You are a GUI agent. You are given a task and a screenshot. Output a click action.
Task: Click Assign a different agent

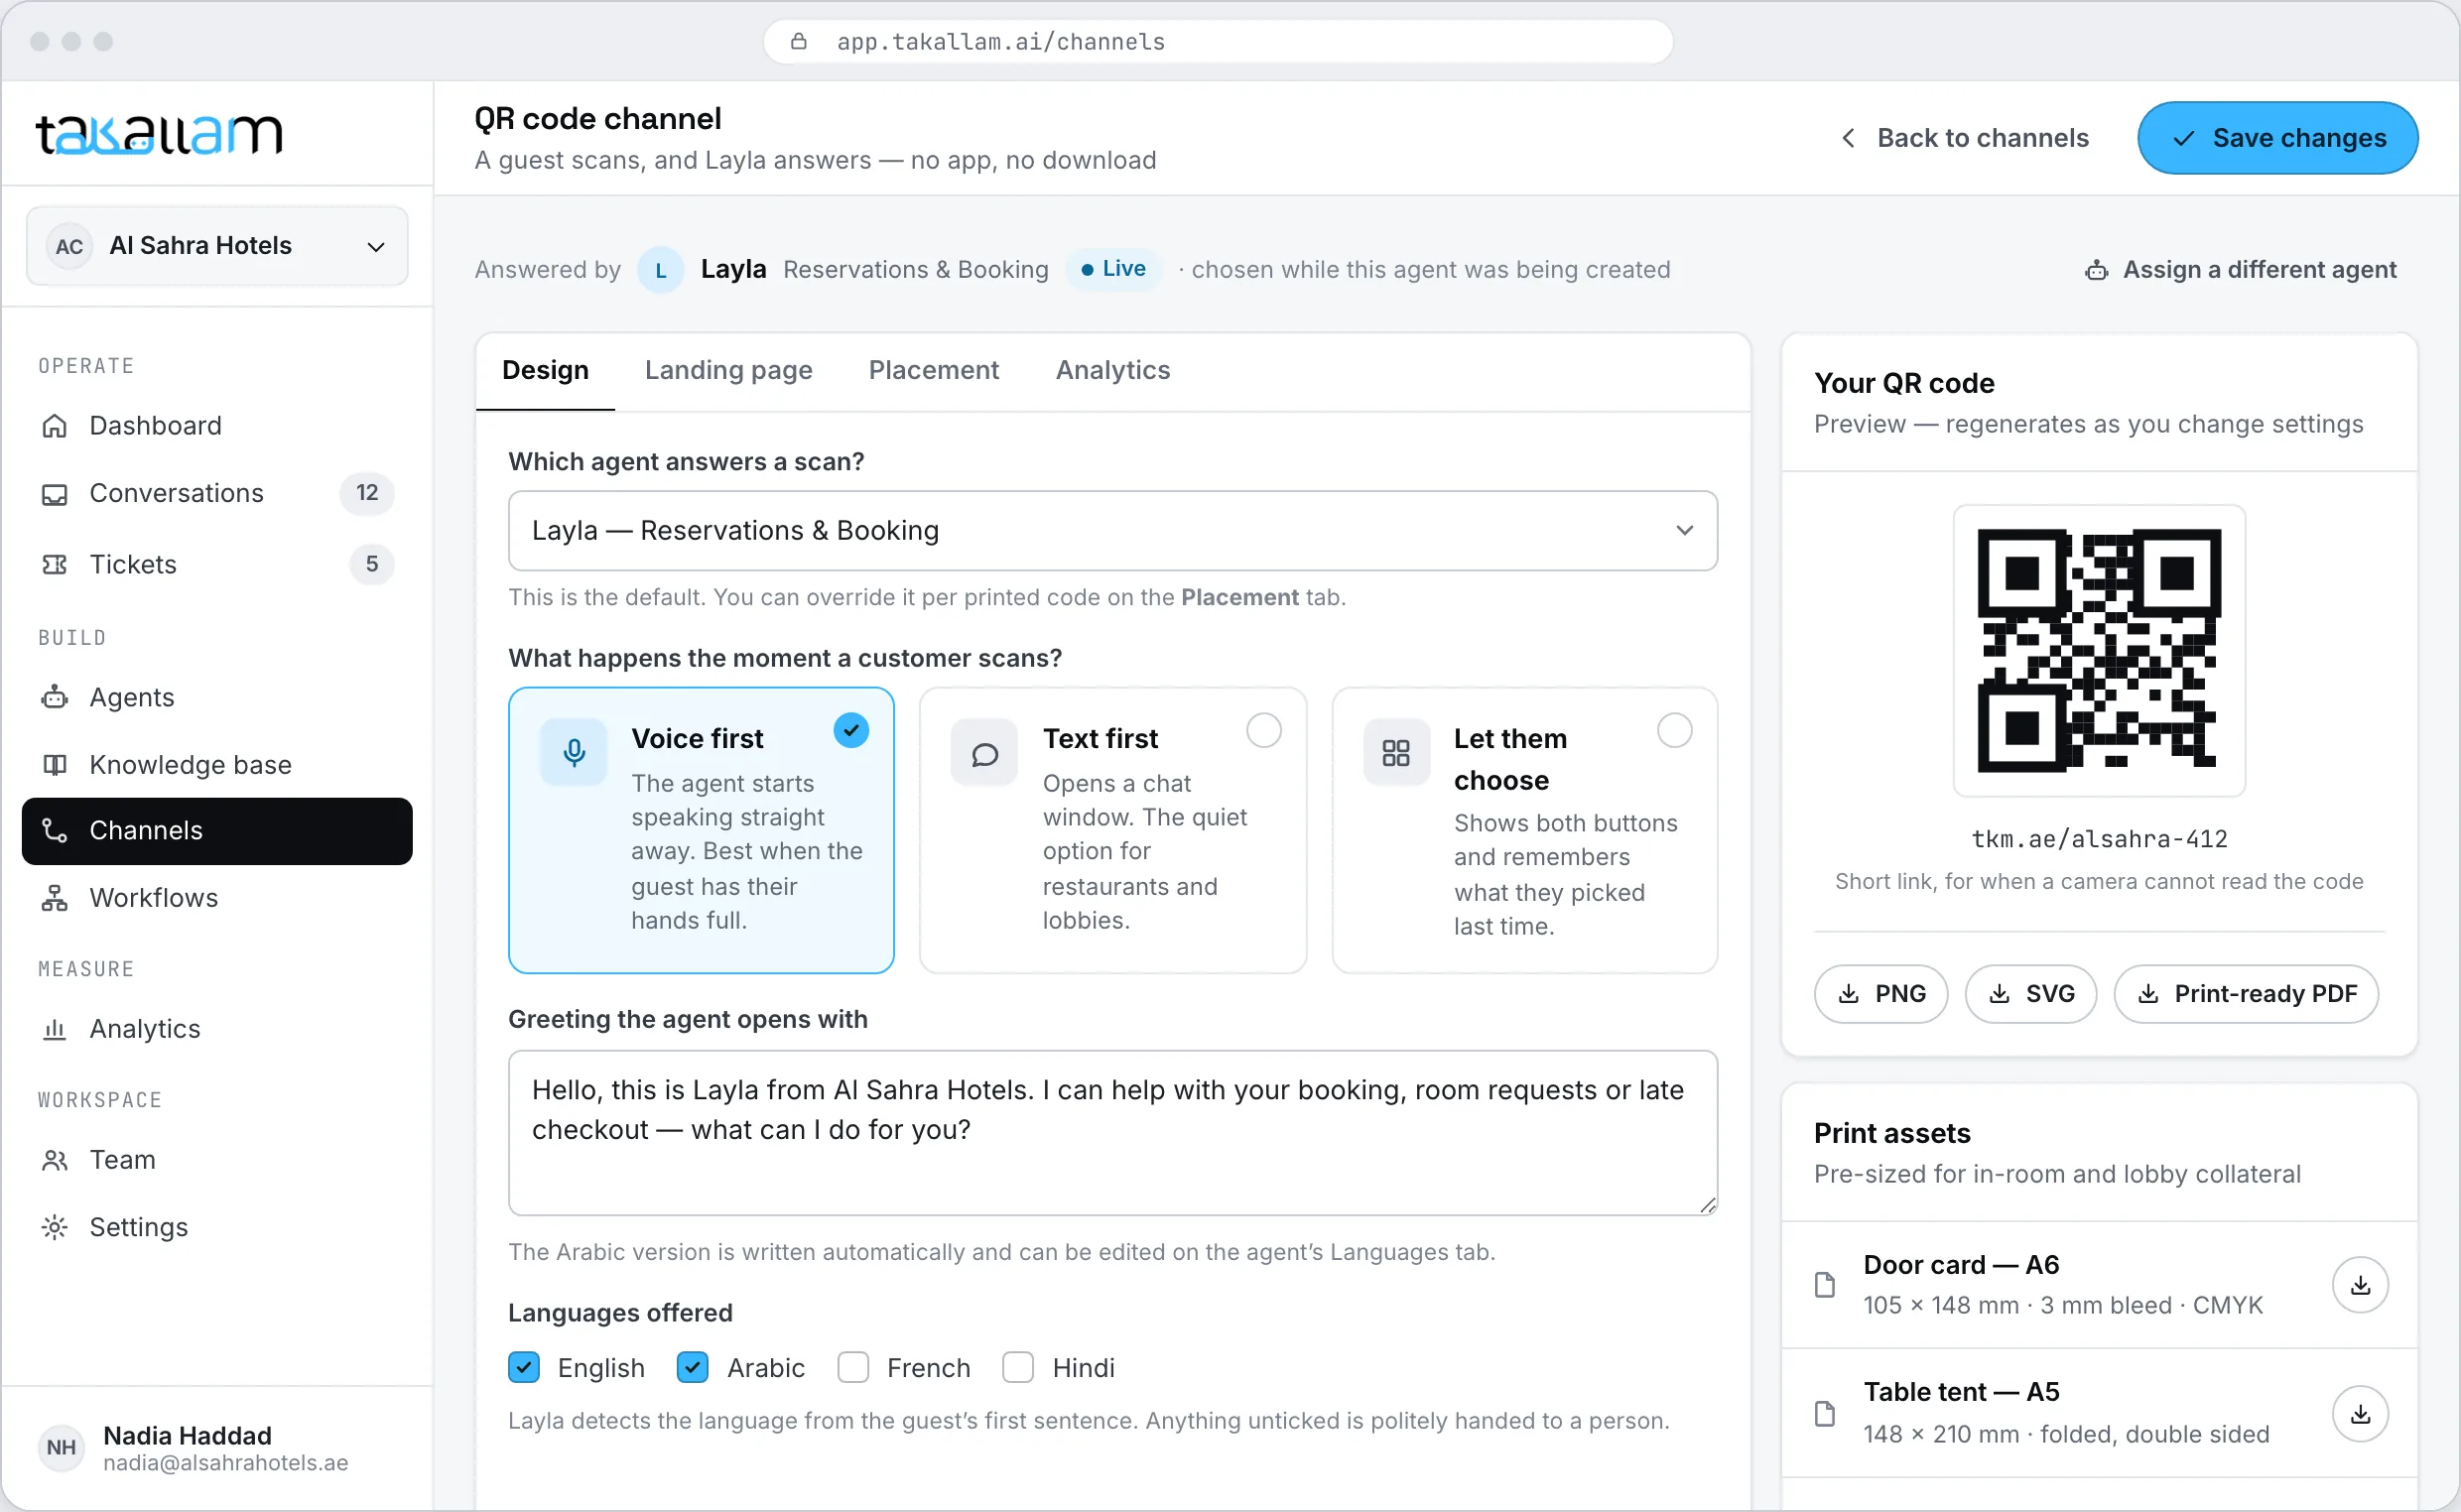tap(2240, 269)
